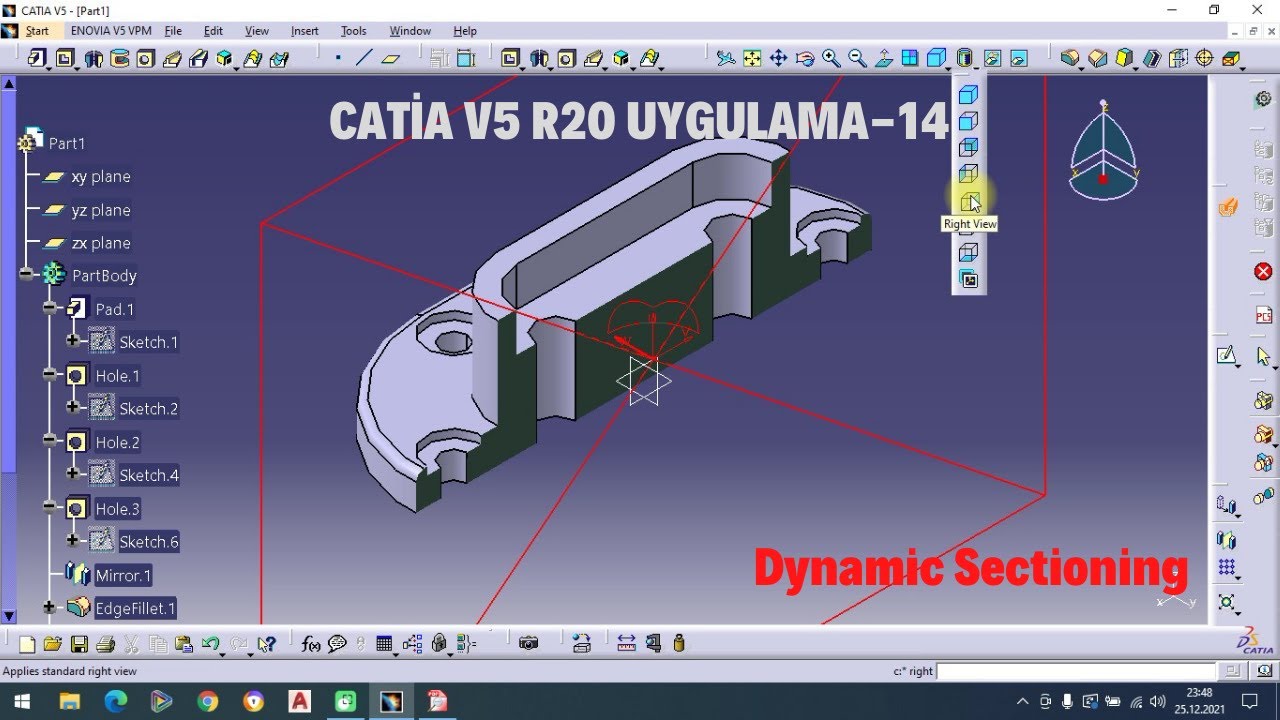Select the Pad tool in top toolbar

[x=36, y=59]
